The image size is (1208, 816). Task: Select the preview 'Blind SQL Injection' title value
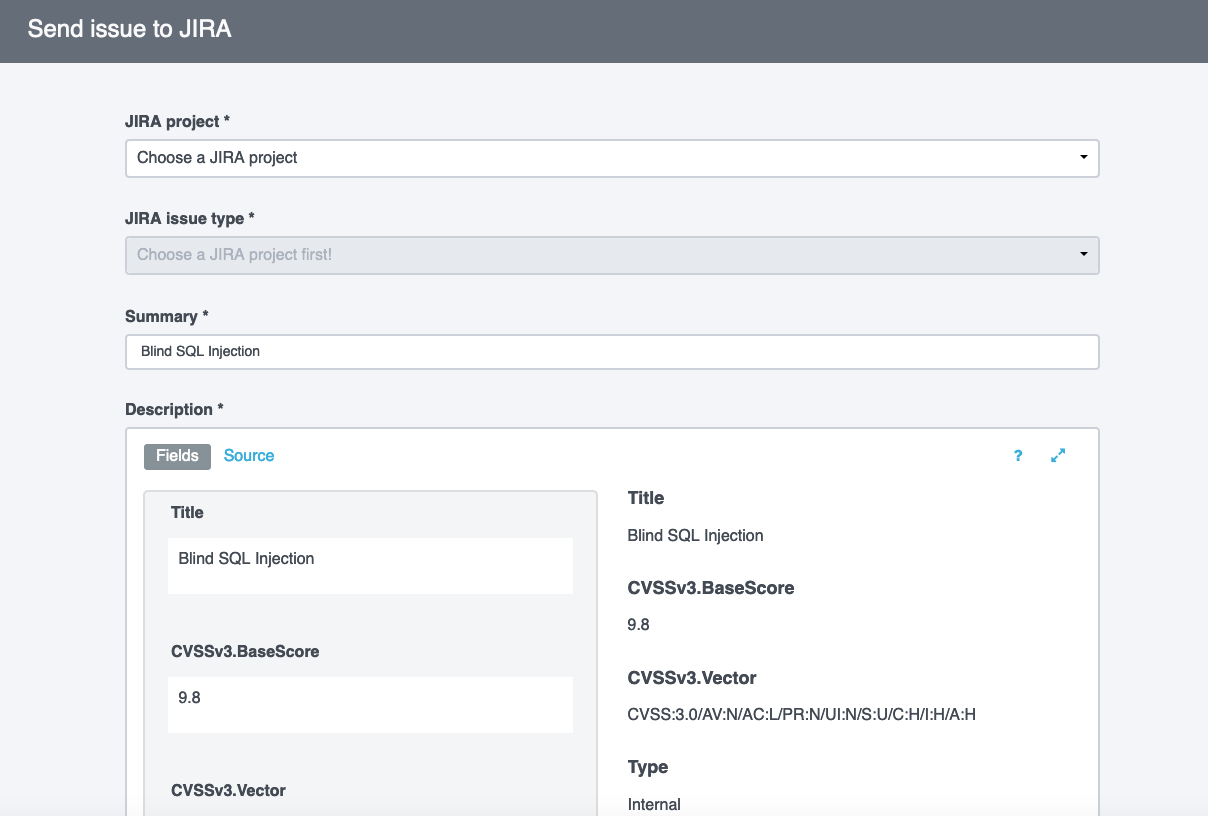coord(695,535)
